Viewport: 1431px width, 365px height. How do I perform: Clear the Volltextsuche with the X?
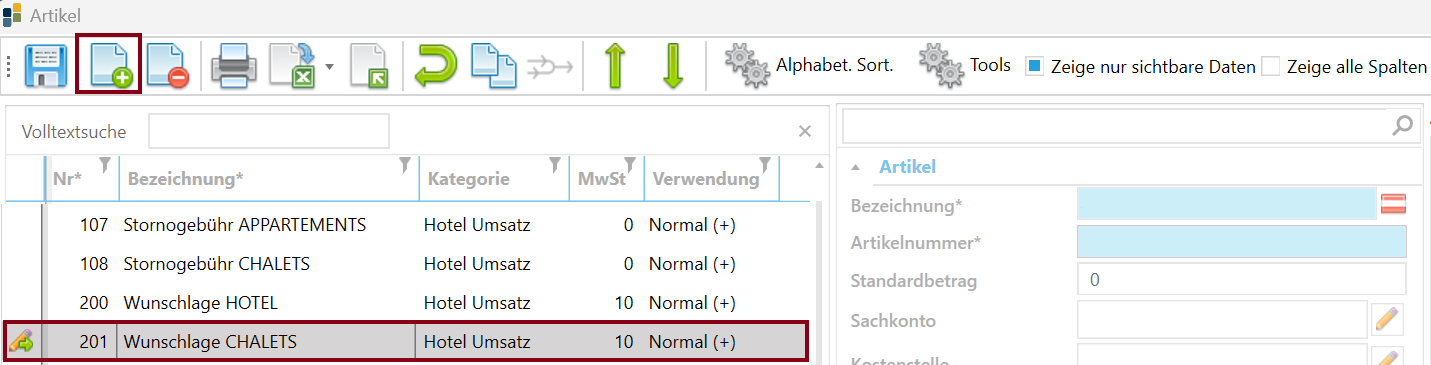point(804,131)
